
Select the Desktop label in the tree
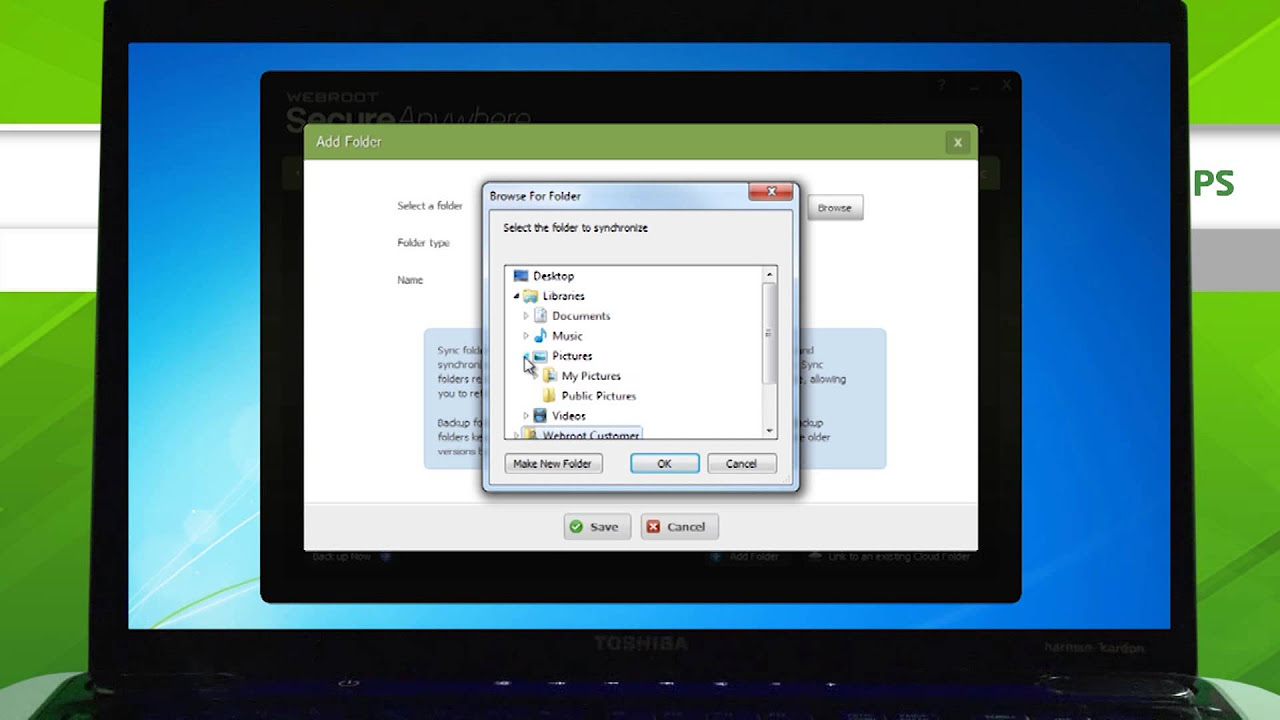[x=553, y=276]
